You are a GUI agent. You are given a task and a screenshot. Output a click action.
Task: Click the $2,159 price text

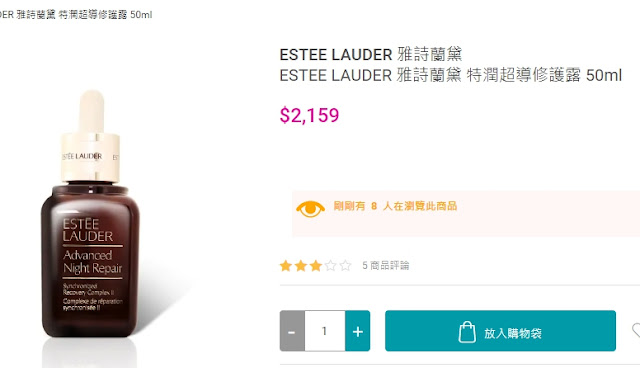309,115
